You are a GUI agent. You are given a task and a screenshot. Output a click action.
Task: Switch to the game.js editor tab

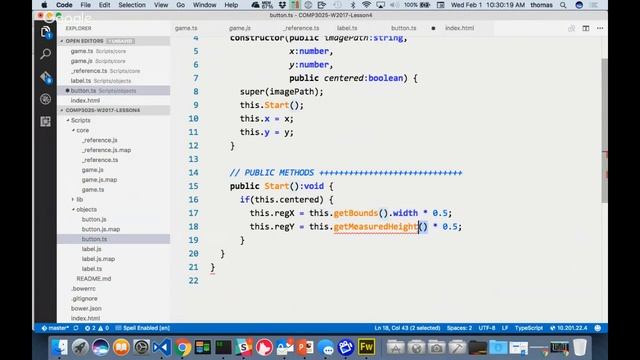click(240, 28)
